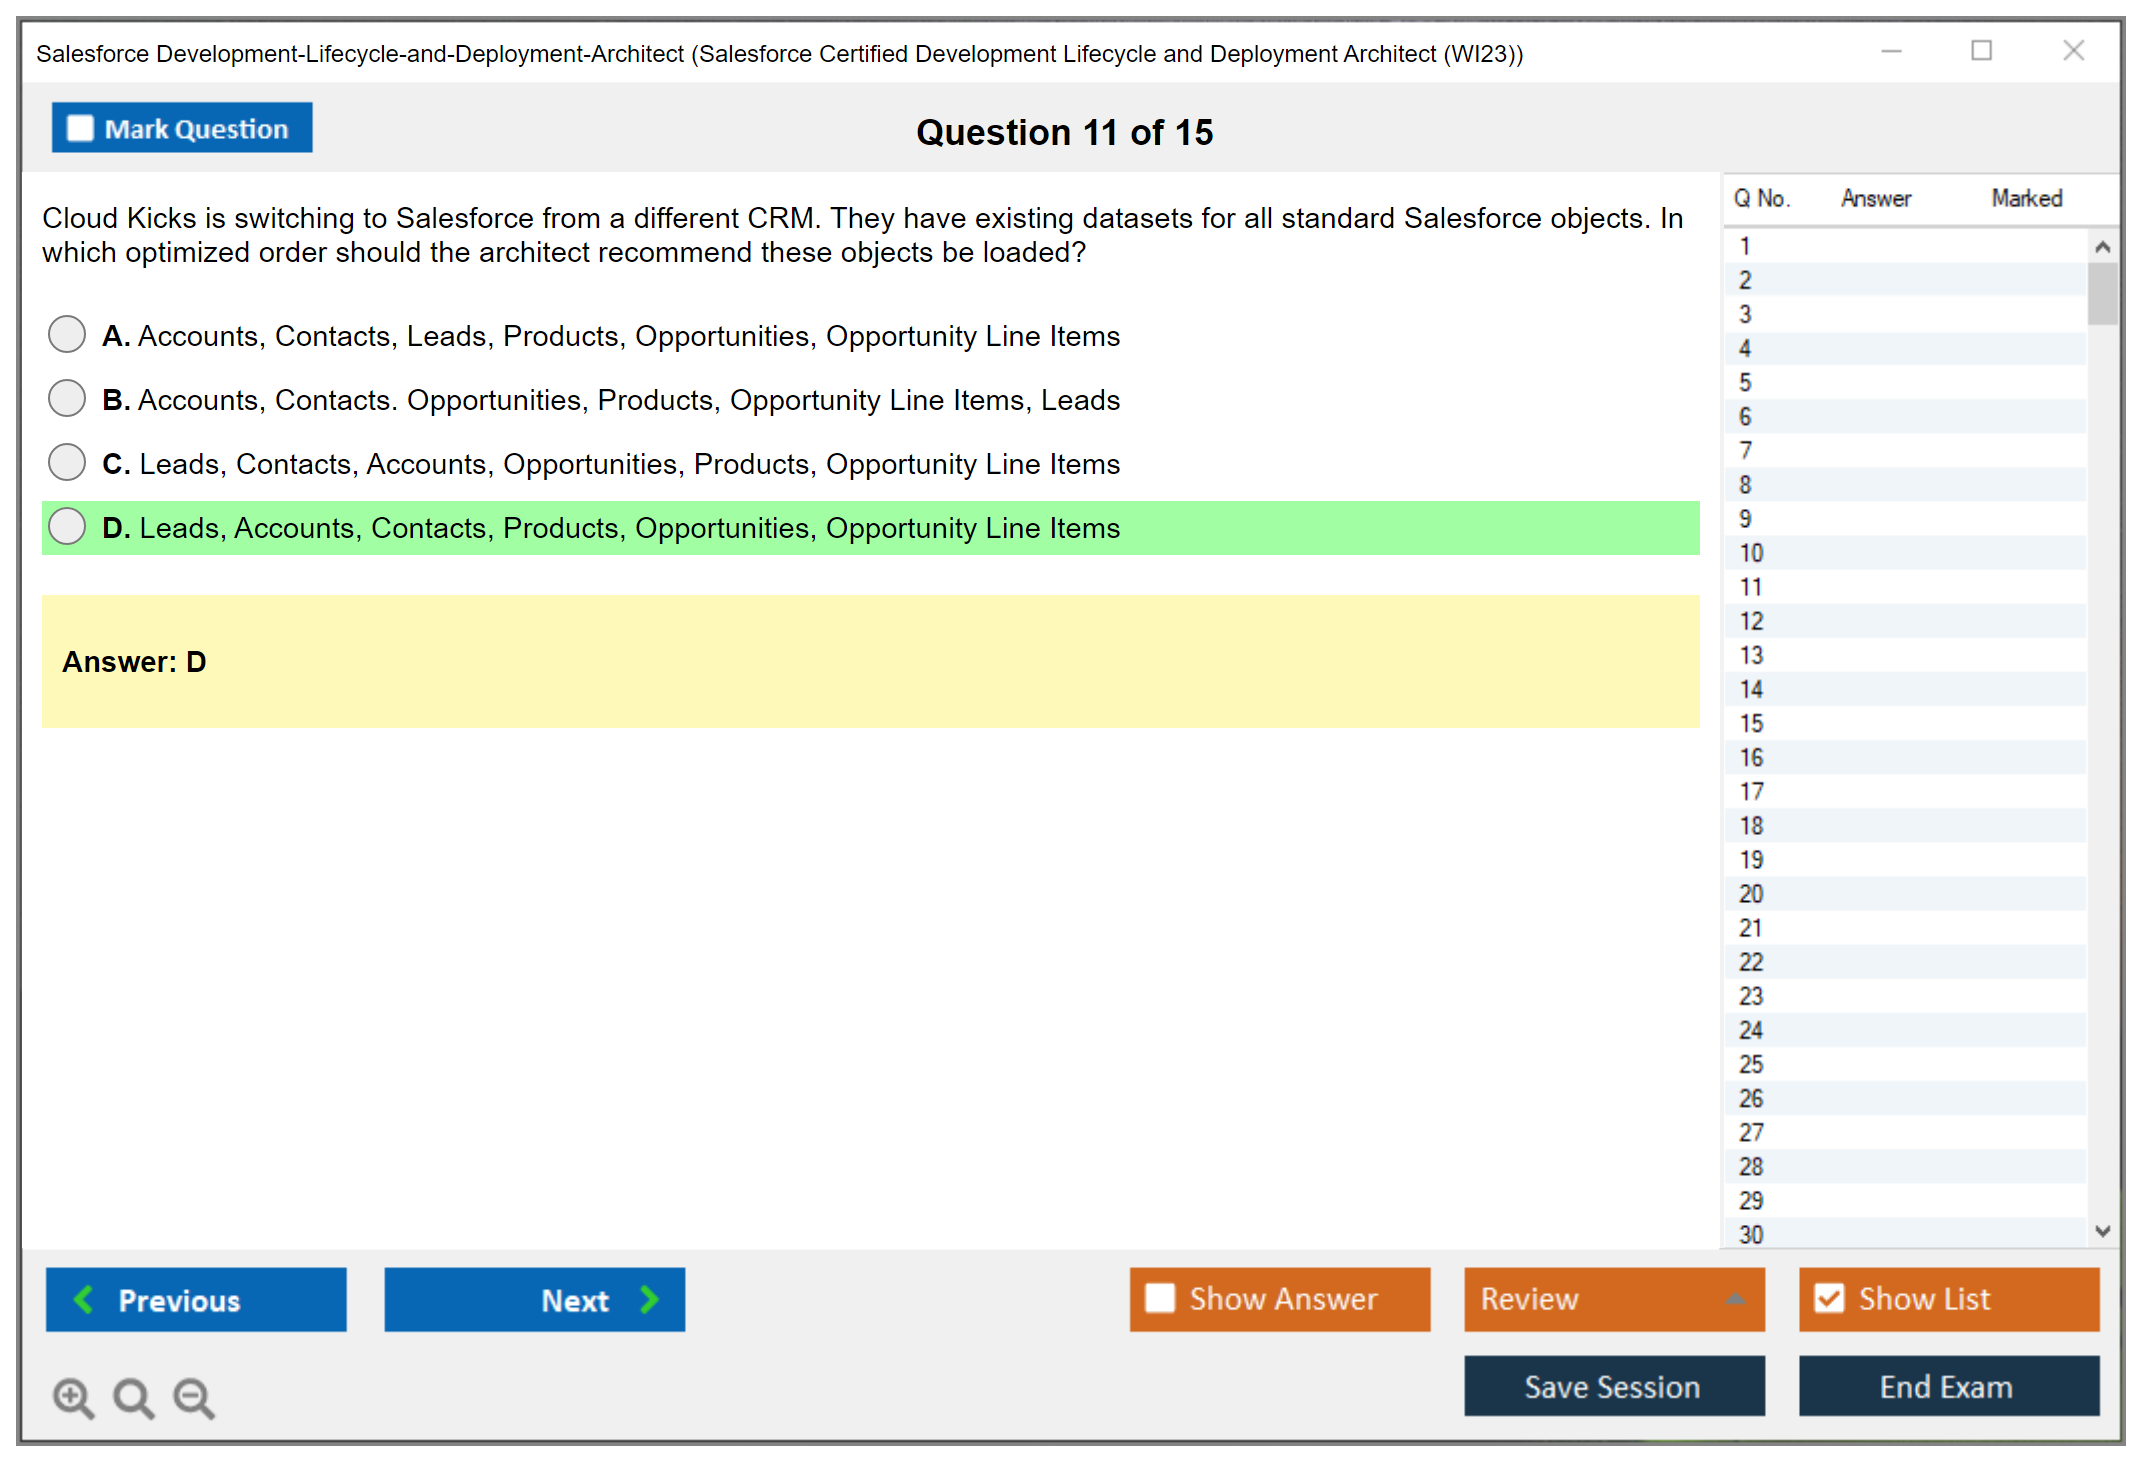Image resolution: width=2150 pixels, height=1470 pixels.
Task: Click the zoom in magnifier icon
Action: (73, 1397)
